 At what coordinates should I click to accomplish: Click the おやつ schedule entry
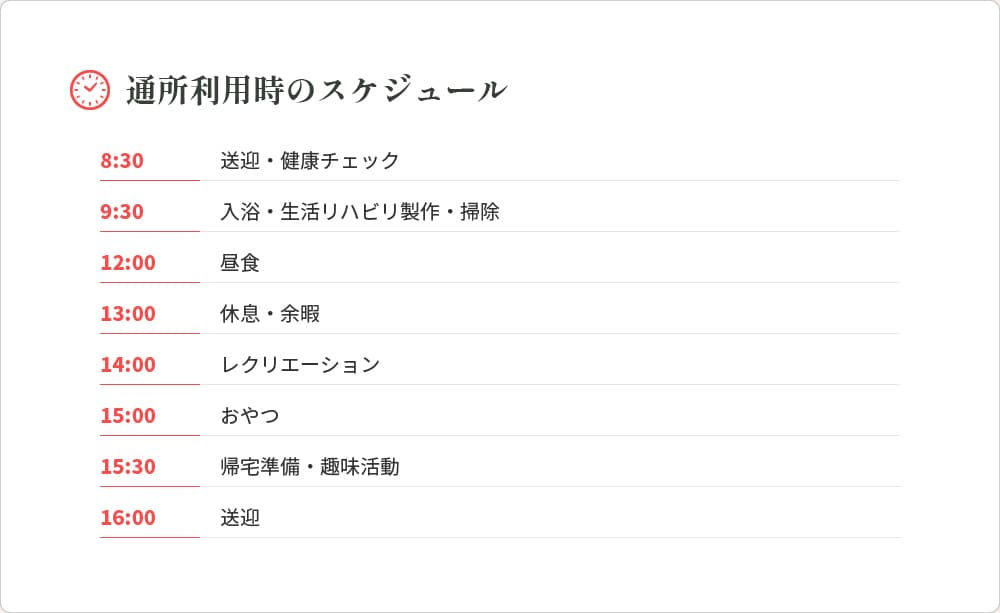pos(250,416)
